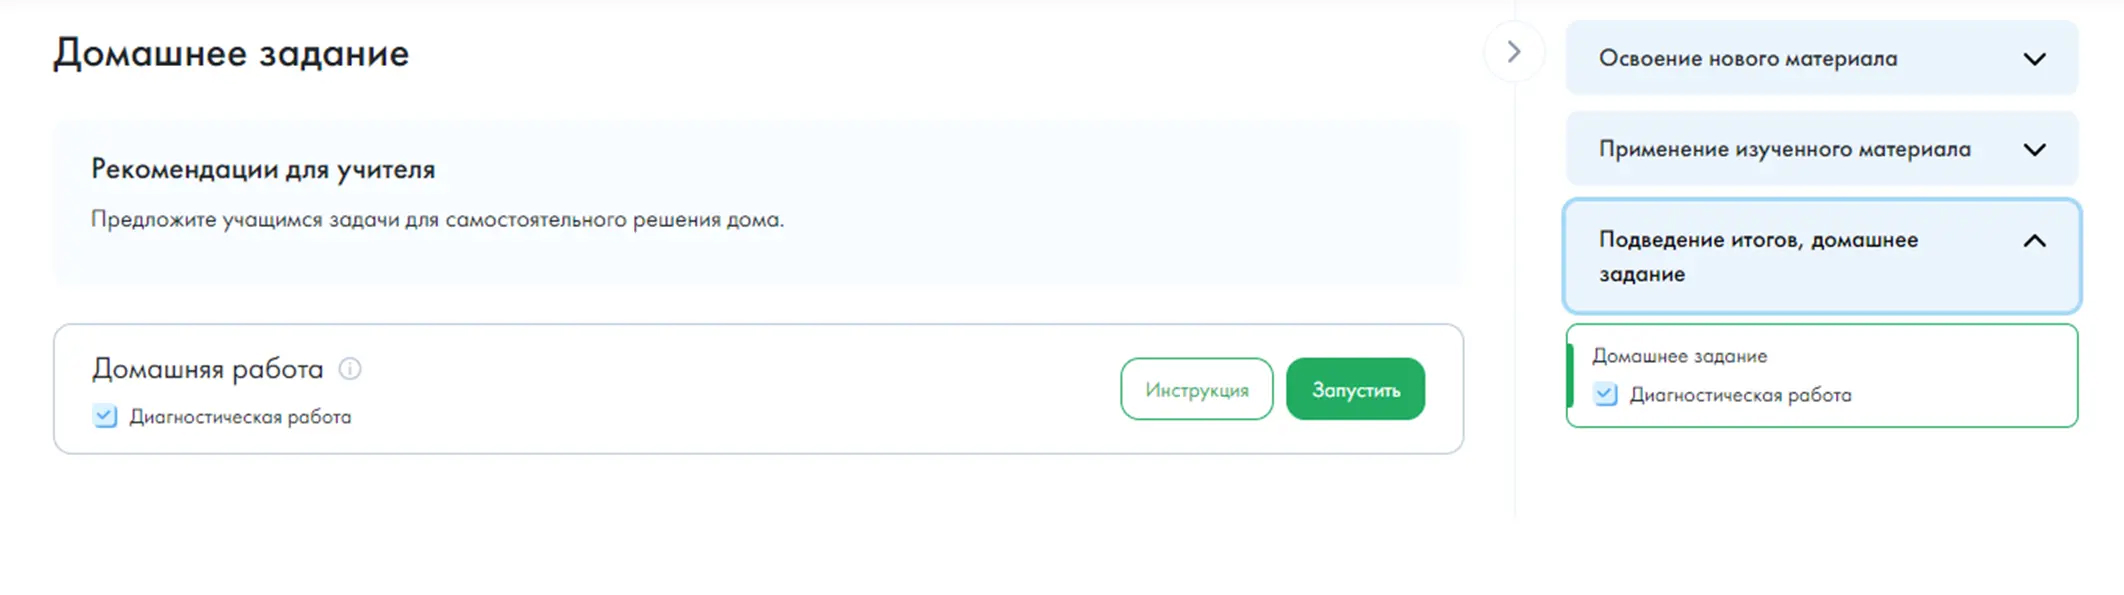This screenshot has width=2124, height=595.
Task: Toggle Диагностическая работа checkbox in homework card
Action: (x=105, y=416)
